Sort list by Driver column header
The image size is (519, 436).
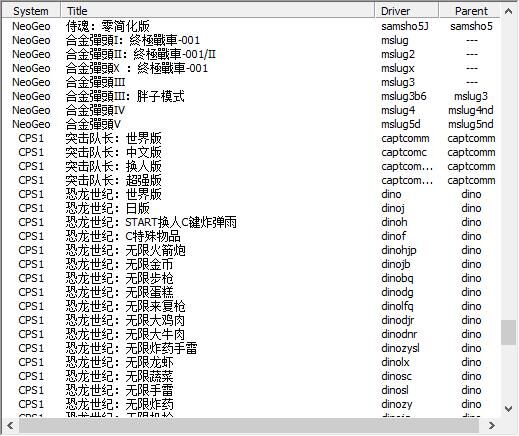coord(407,11)
